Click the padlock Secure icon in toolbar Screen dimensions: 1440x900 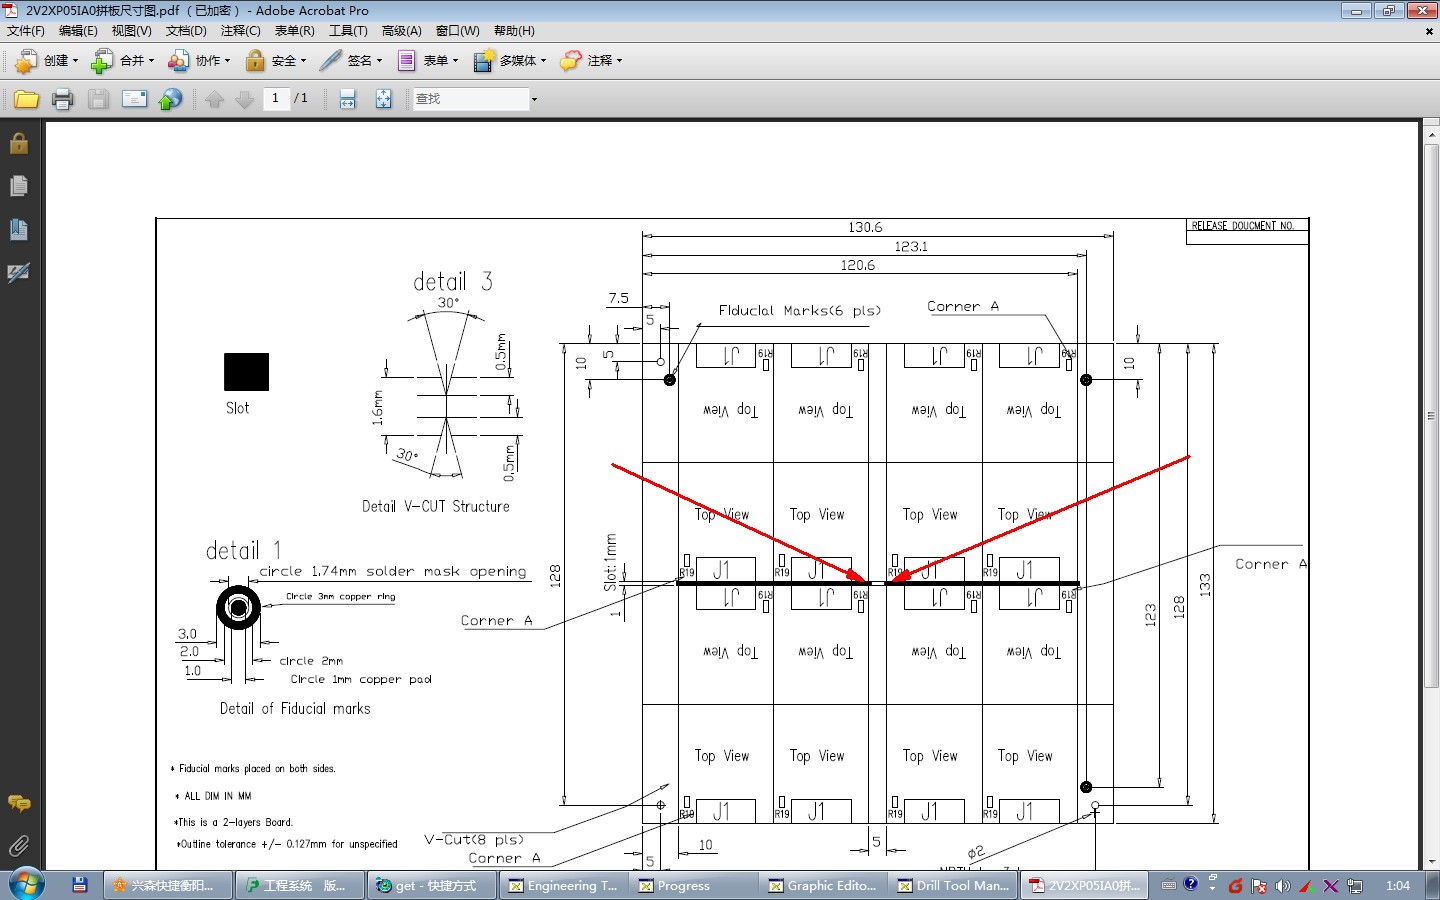click(x=255, y=61)
